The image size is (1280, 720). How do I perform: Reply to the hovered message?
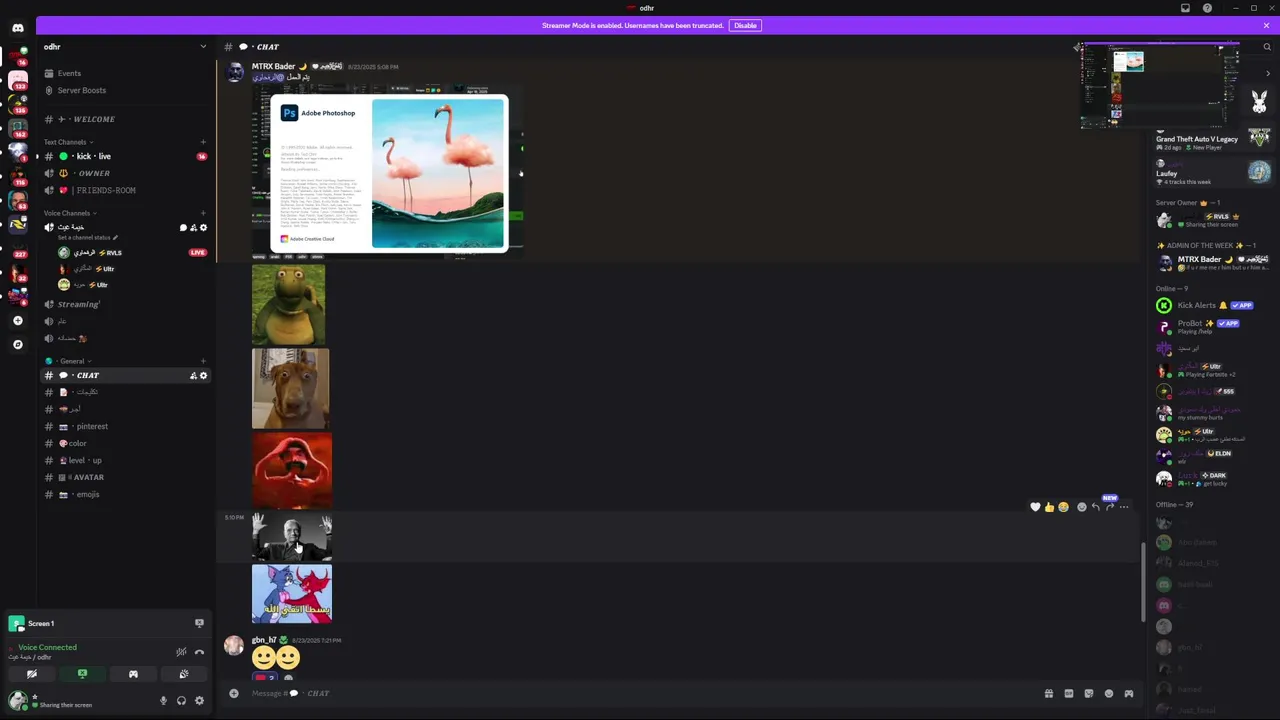1095,507
